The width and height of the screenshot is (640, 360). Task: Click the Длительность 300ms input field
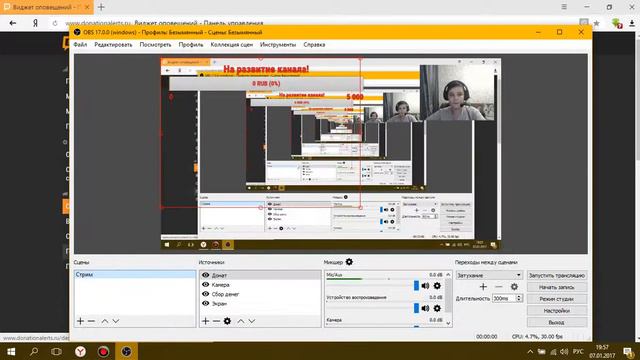pyautogui.click(x=504, y=298)
